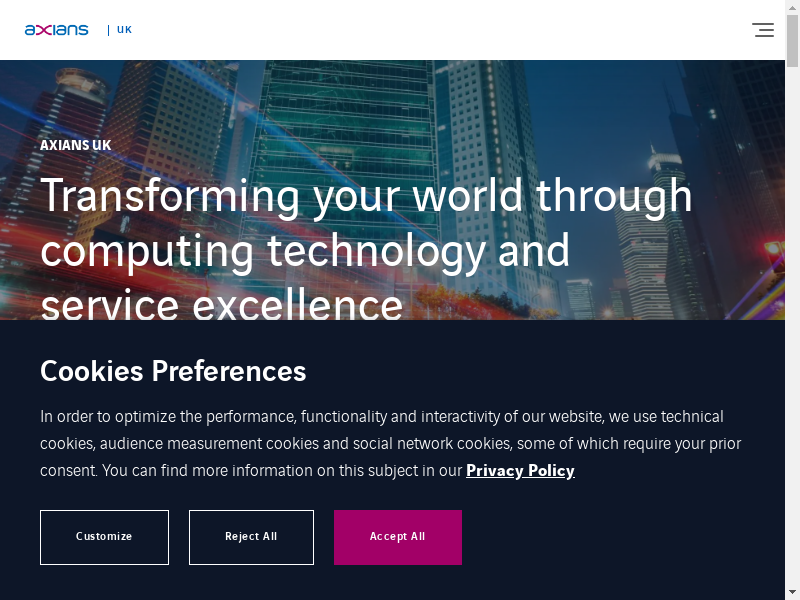Screen dimensions: 800x600
Task: Accept all cookies
Action: [397, 537]
